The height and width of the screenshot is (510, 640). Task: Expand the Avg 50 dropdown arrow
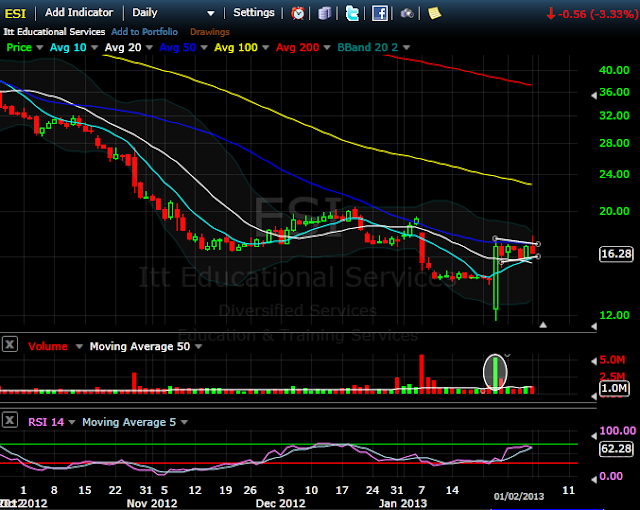pos(204,48)
